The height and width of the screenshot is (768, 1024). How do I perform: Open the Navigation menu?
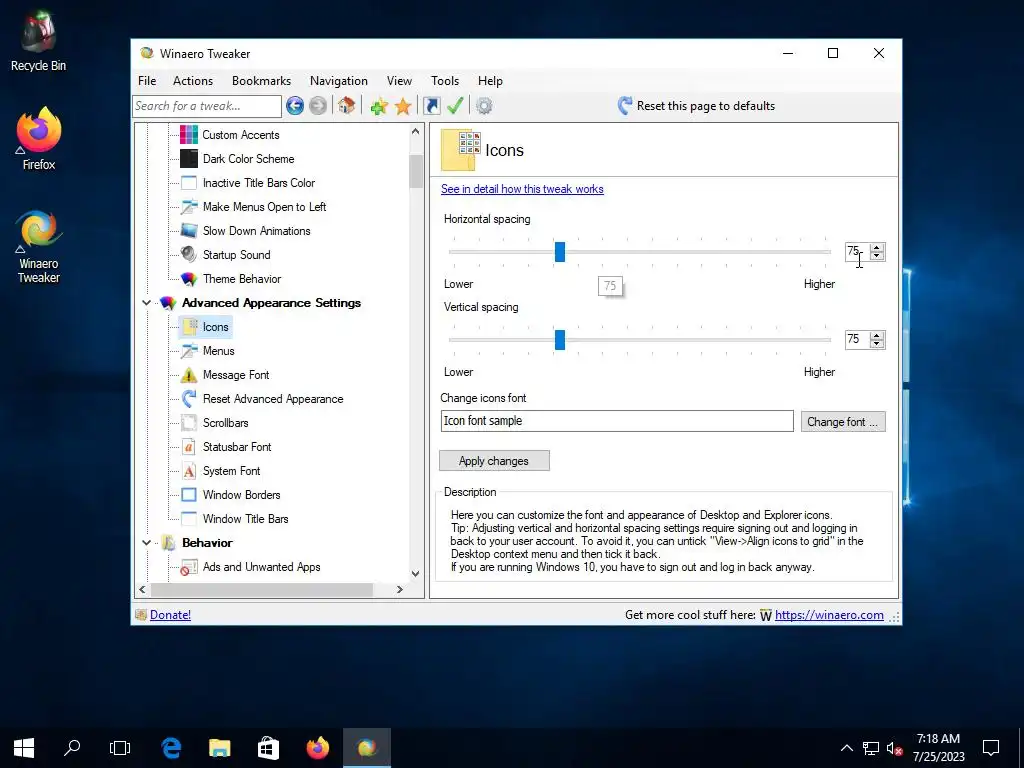click(x=338, y=81)
